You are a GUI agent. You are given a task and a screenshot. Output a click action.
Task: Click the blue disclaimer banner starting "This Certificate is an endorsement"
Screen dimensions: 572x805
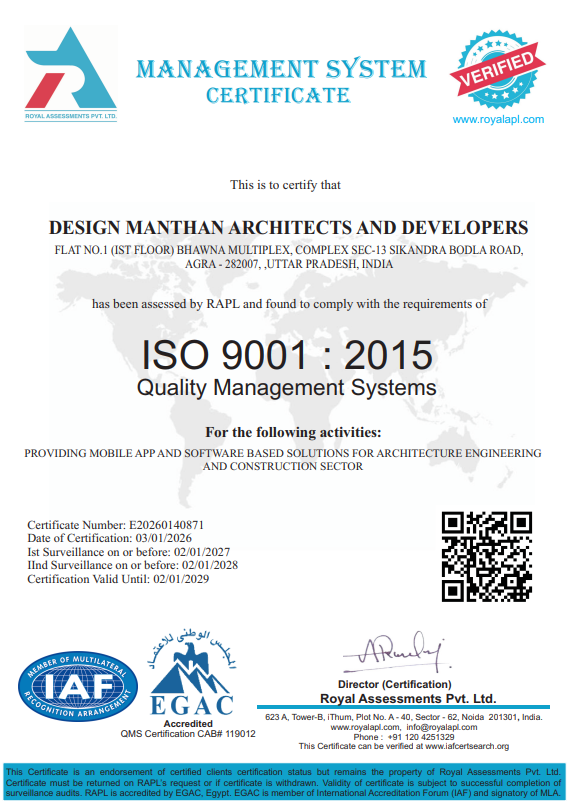coord(283,783)
